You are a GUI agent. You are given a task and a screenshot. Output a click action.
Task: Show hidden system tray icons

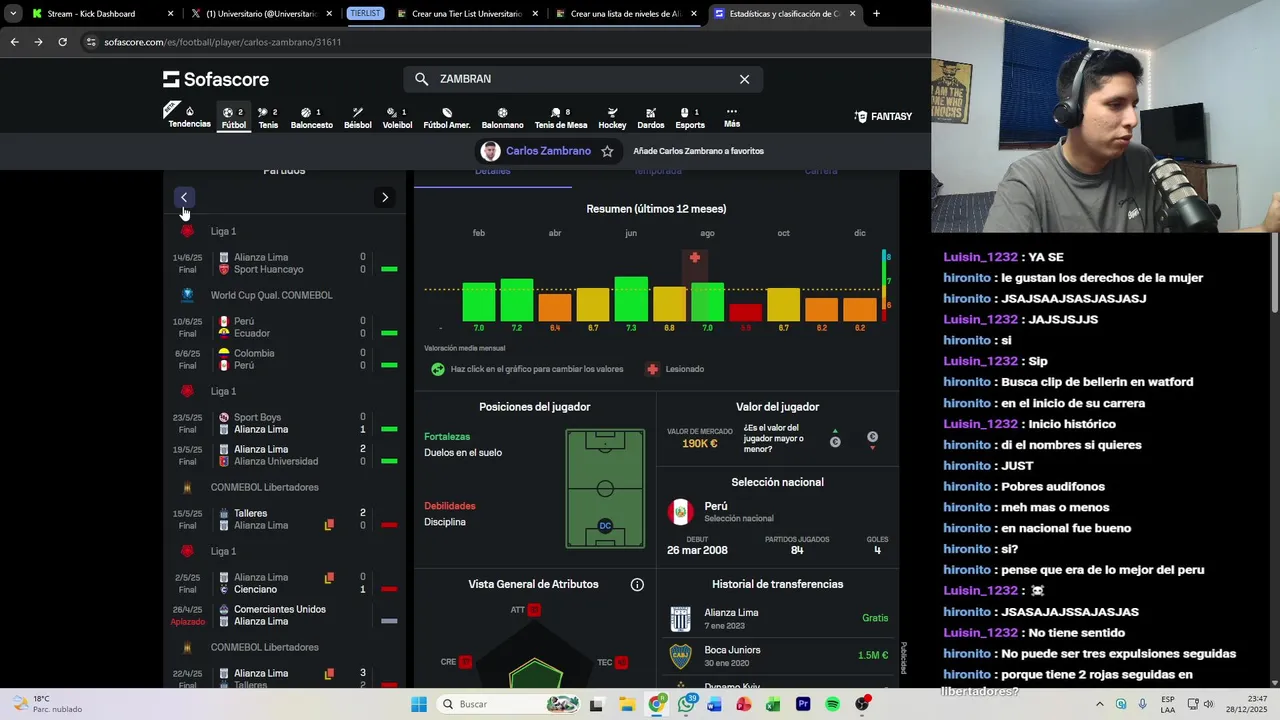coord(1100,704)
